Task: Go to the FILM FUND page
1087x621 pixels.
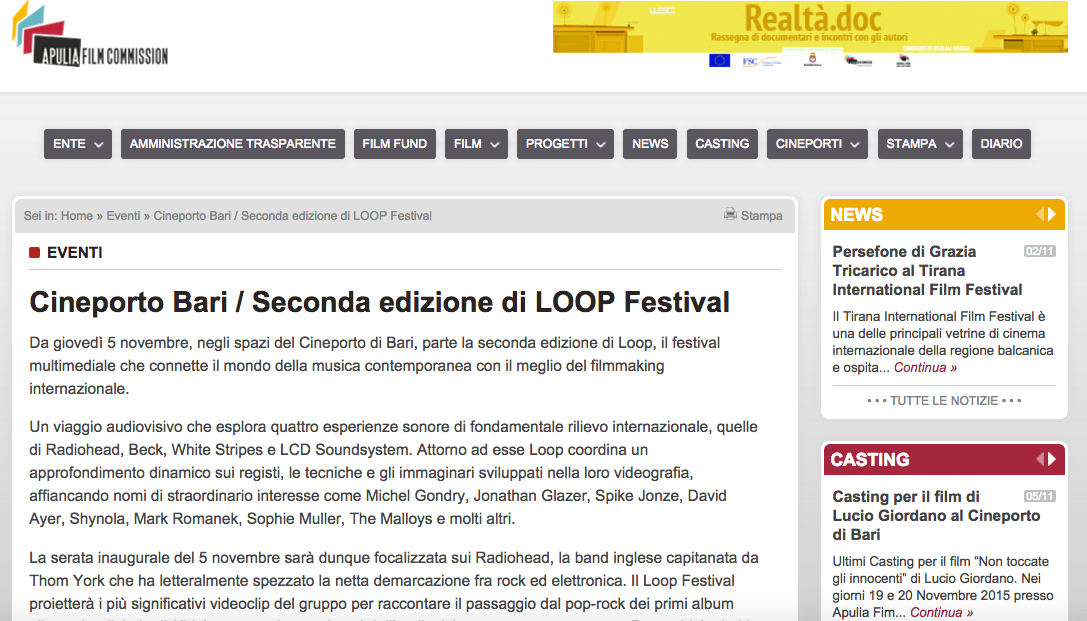Action: [394, 143]
